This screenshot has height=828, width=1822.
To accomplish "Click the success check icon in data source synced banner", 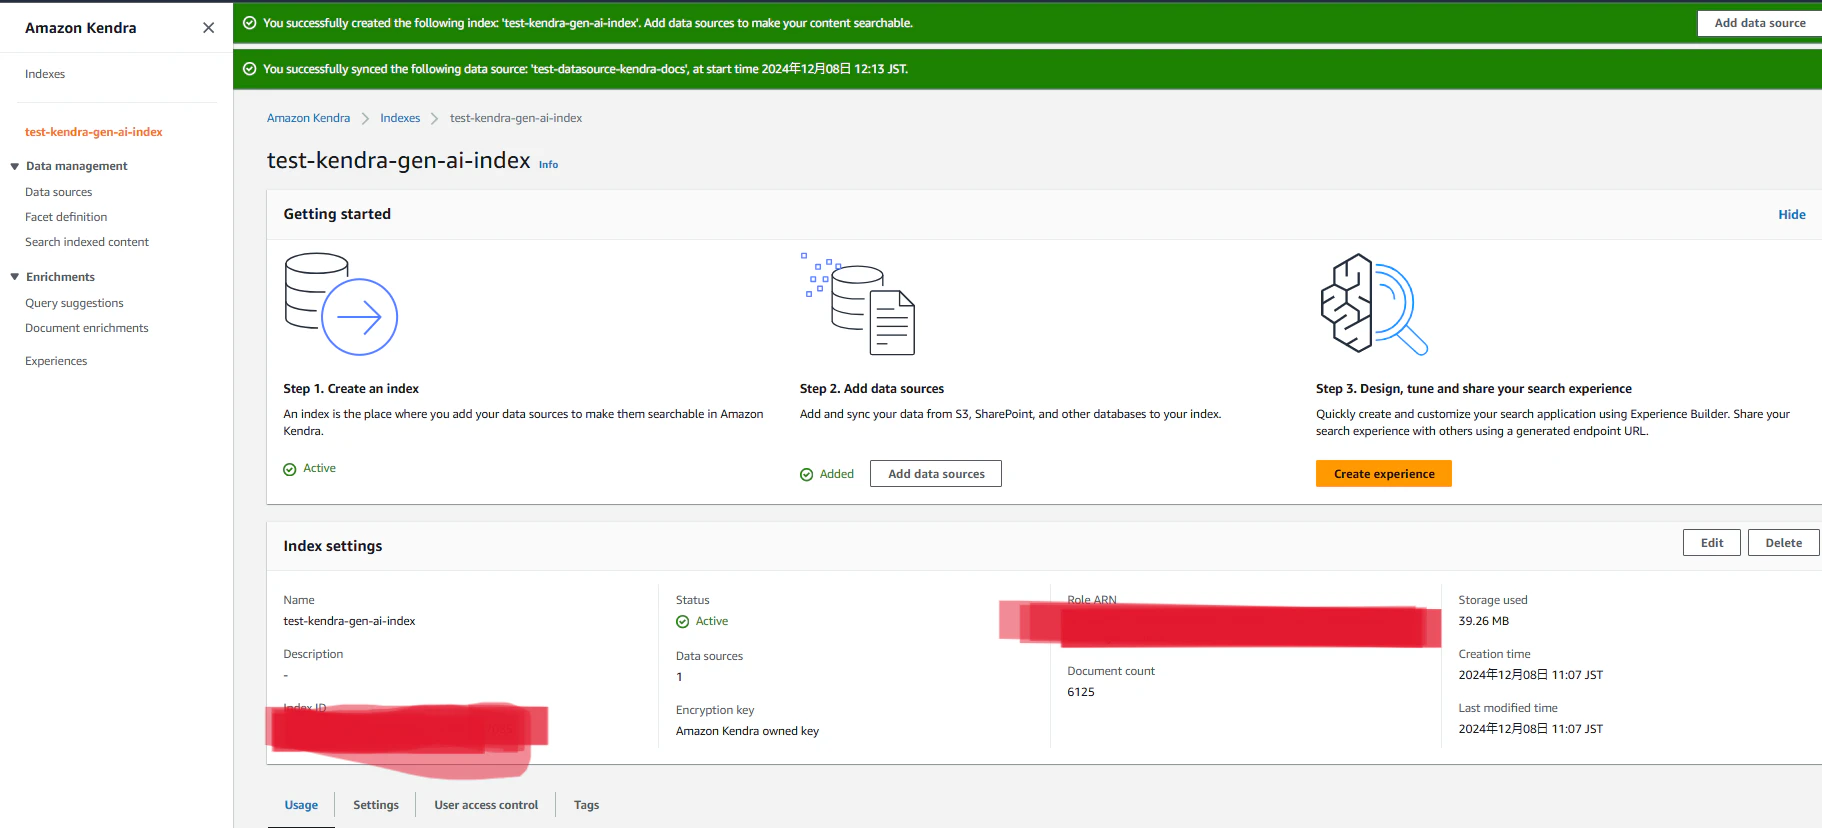I will (x=250, y=69).
